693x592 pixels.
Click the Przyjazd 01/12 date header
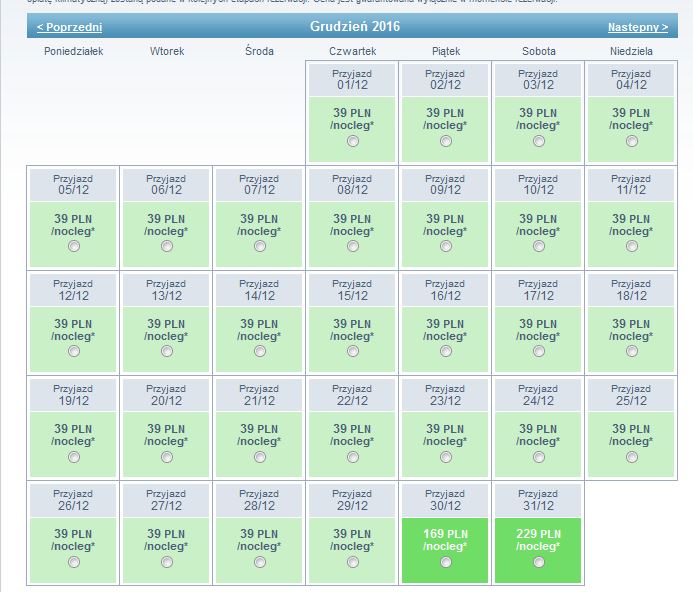pyautogui.click(x=352, y=80)
